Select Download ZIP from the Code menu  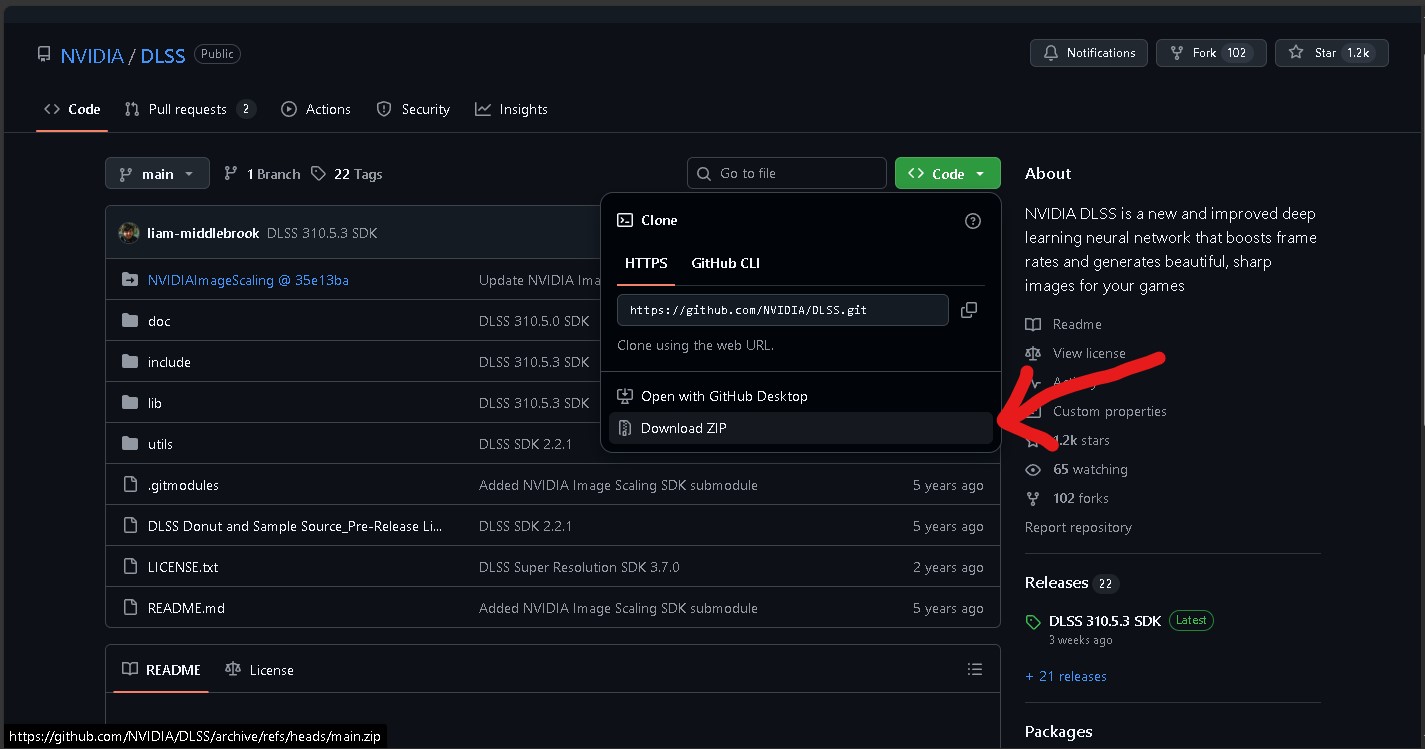pyautogui.click(x=684, y=427)
